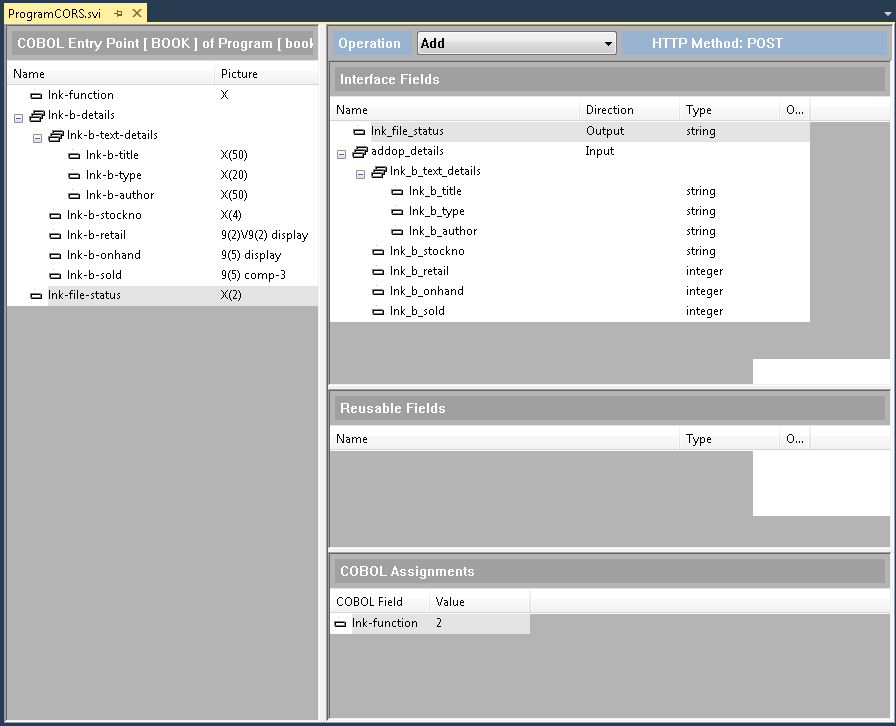
Task: Switch to the ProgramCORS.svi tab
Action: click(54, 13)
